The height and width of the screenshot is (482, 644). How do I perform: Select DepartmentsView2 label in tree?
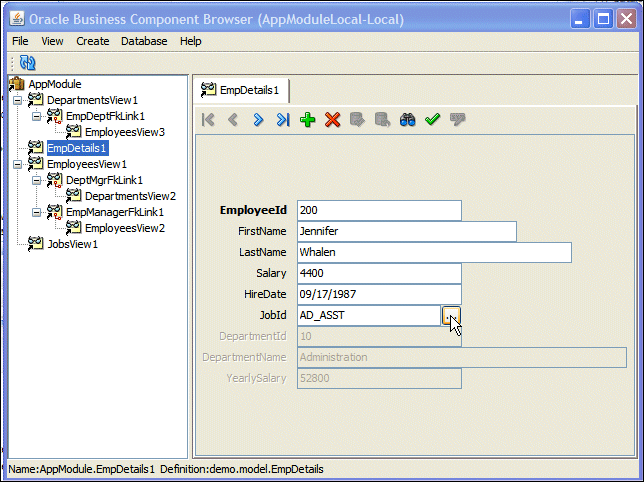pos(130,196)
